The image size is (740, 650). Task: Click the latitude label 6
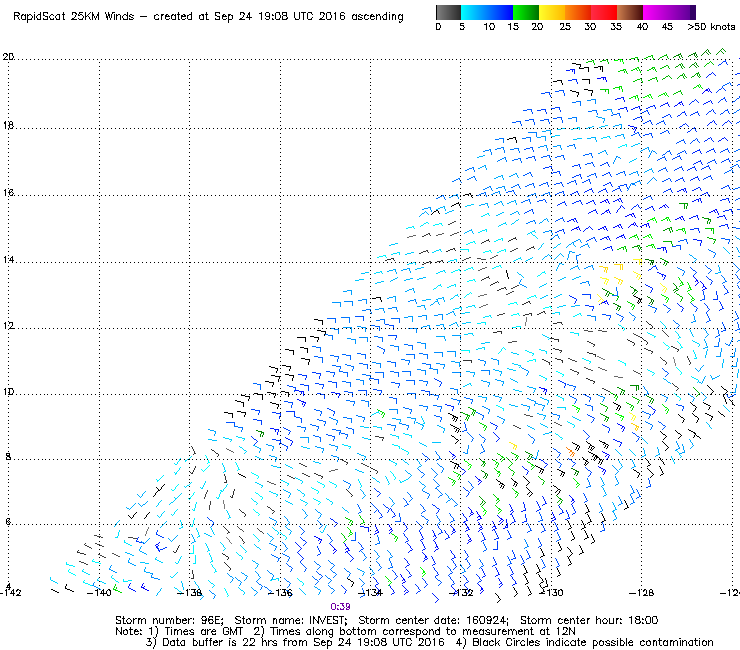pos(8,522)
